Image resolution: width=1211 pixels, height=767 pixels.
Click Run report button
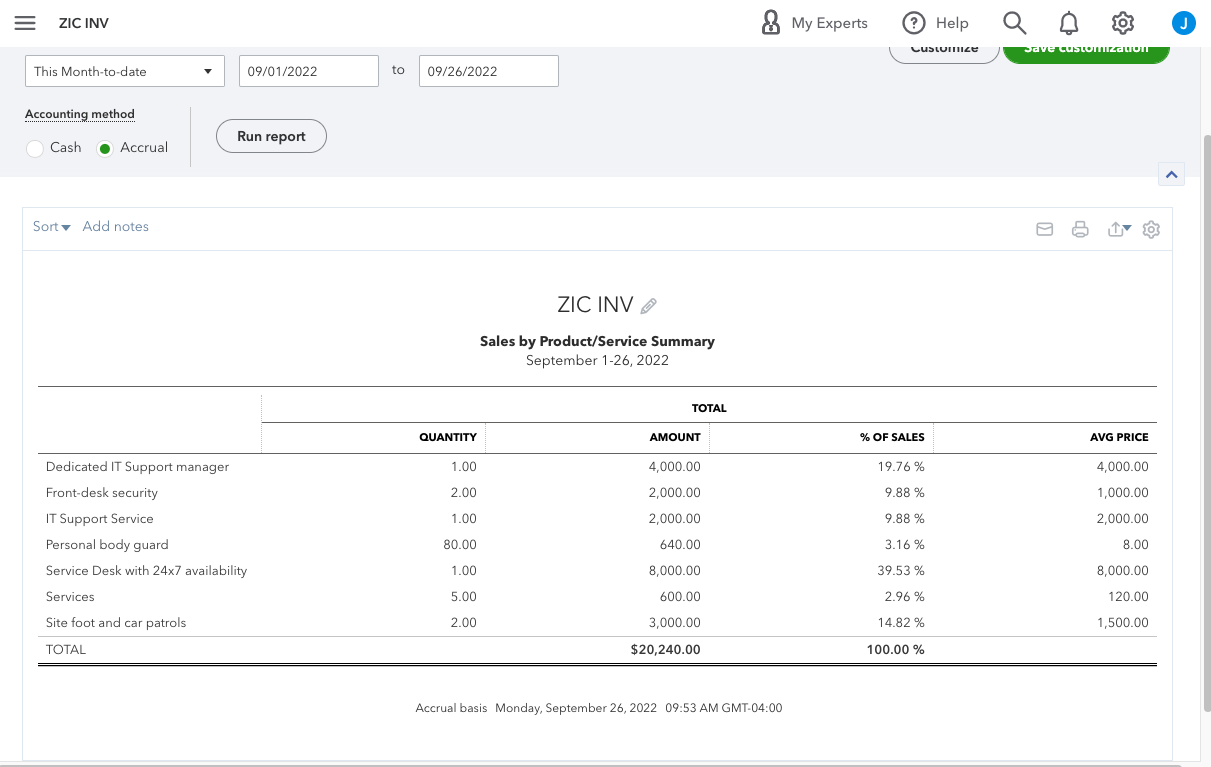[x=272, y=136]
